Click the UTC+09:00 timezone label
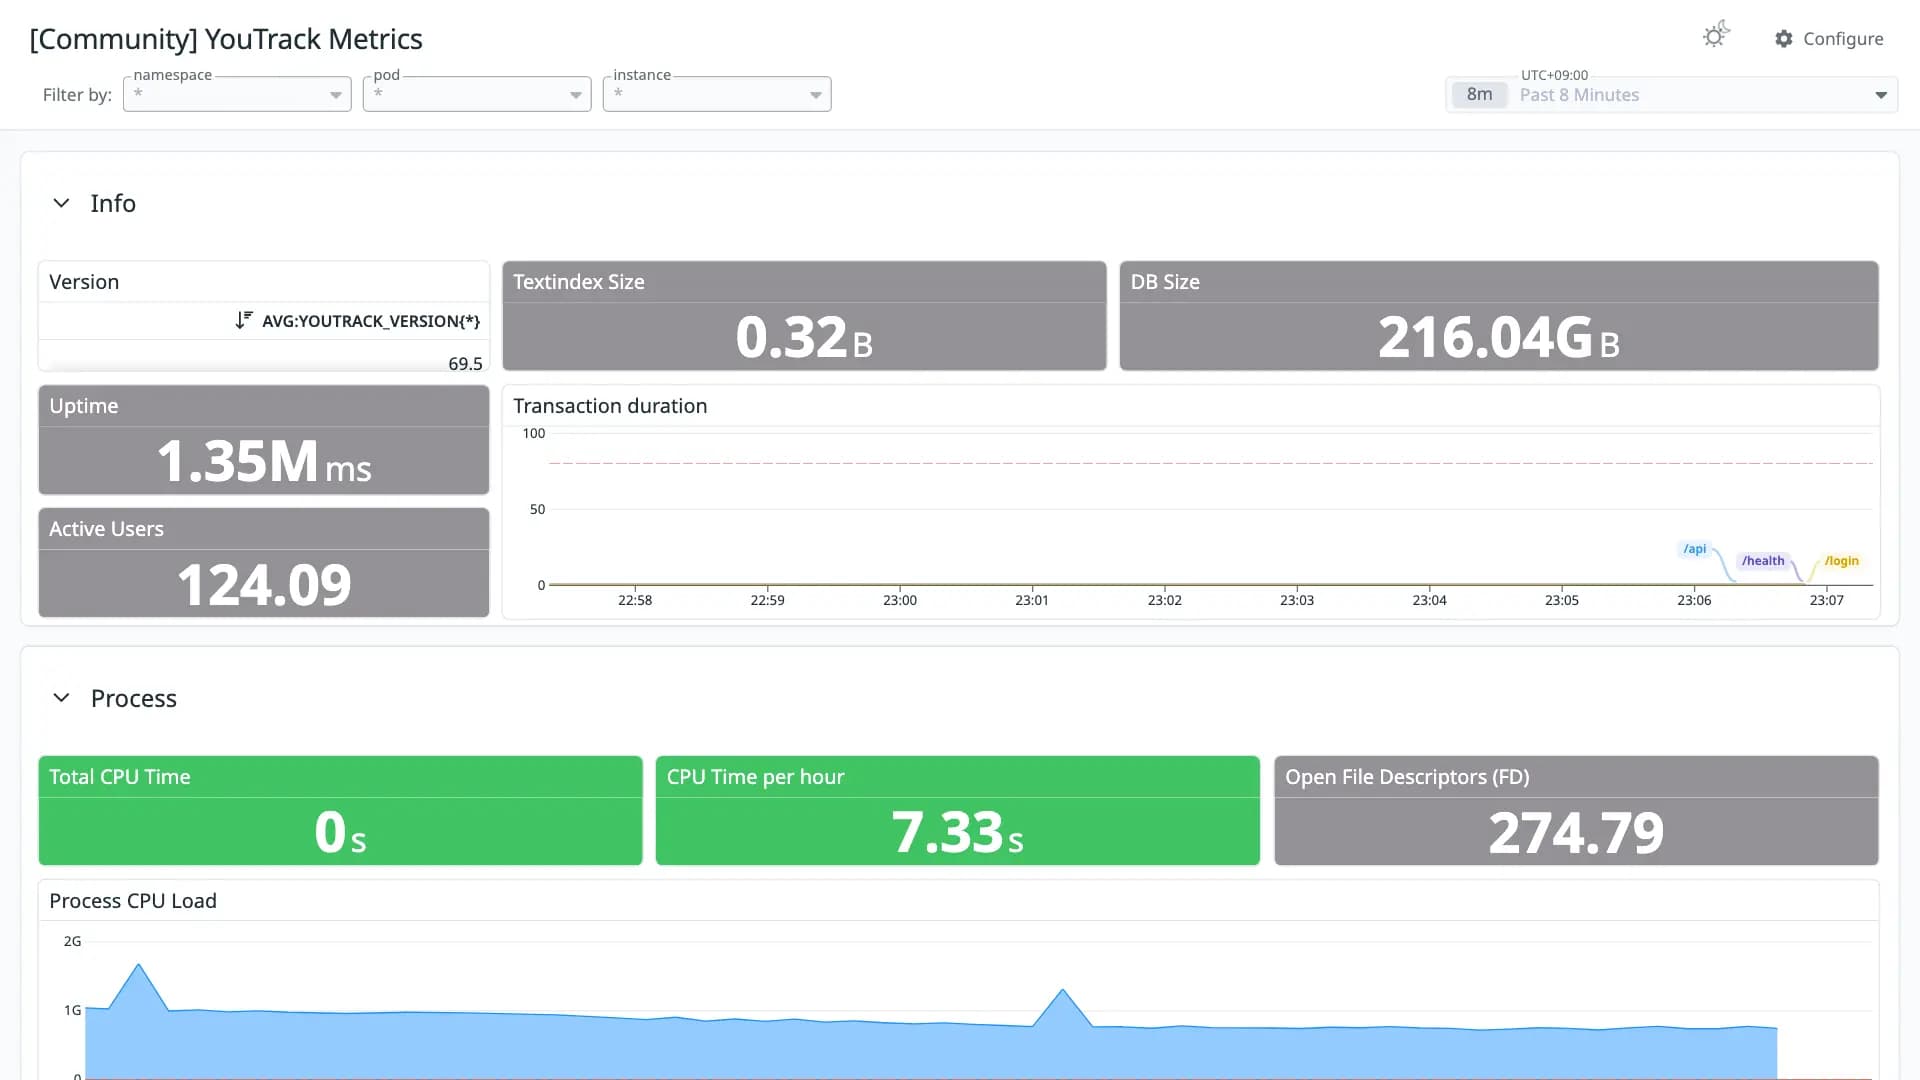 click(1554, 75)
